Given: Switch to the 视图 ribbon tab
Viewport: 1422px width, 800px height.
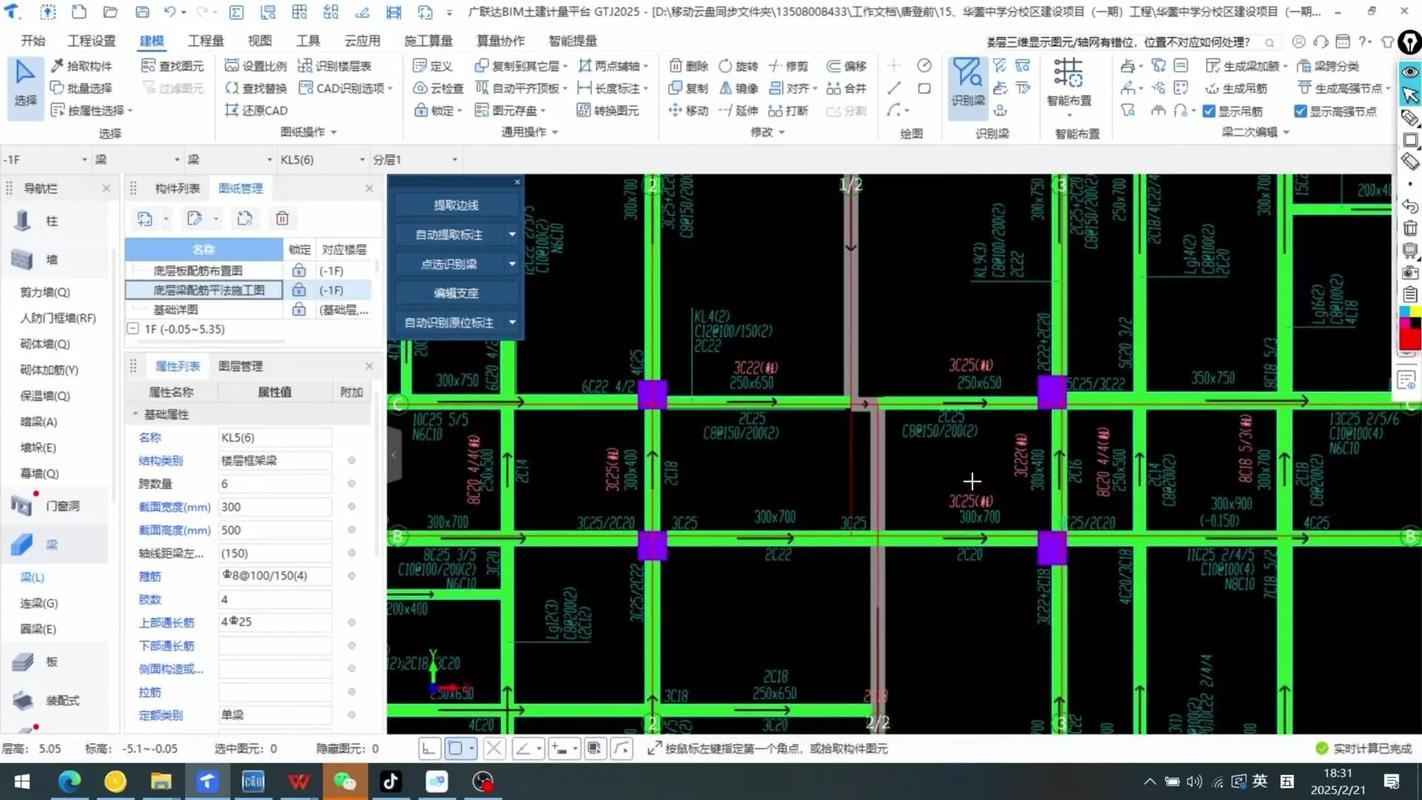Looking at the screenshot, I should coord(258,40).
